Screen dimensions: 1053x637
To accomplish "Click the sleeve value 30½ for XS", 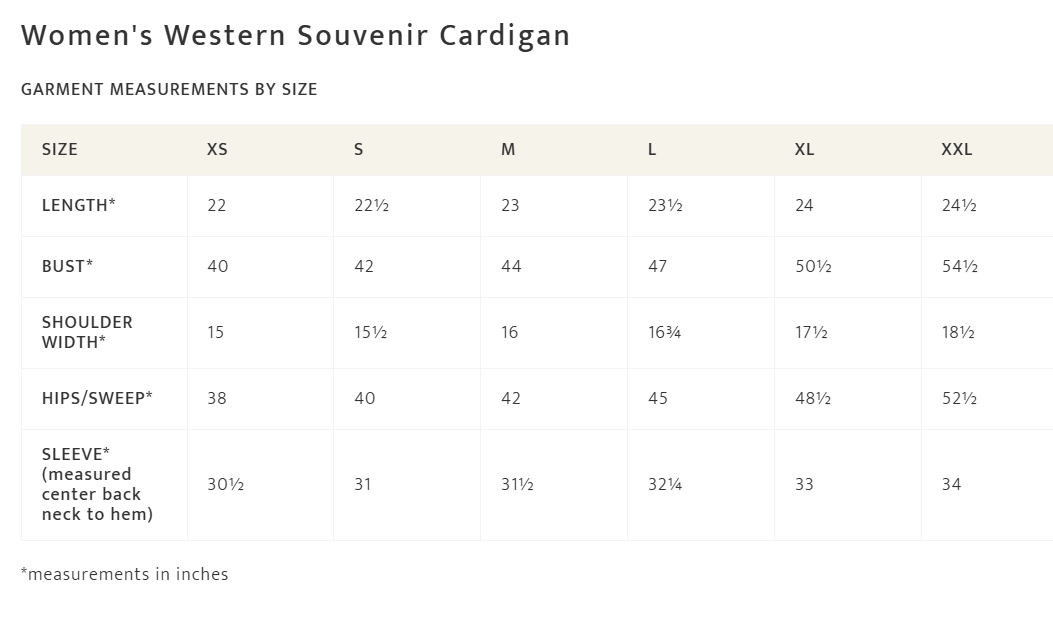I will point(225,484).
